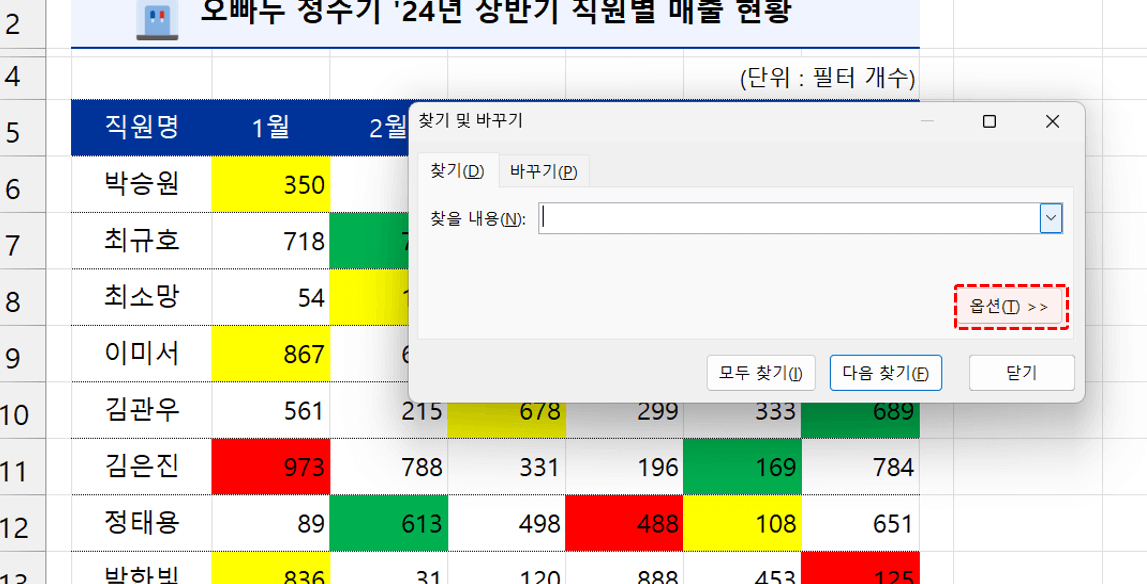The width and height of the screenshot is (1147, 584).
Task: Click the 모두 찾기 button
Action: [x=761, y=373]
